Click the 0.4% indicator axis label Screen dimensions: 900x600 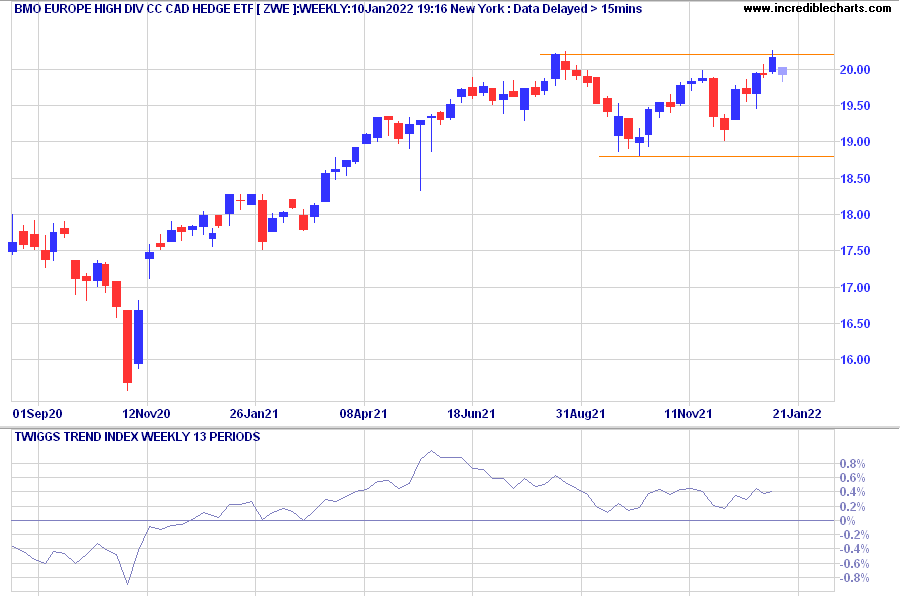(x=852, y=492)
